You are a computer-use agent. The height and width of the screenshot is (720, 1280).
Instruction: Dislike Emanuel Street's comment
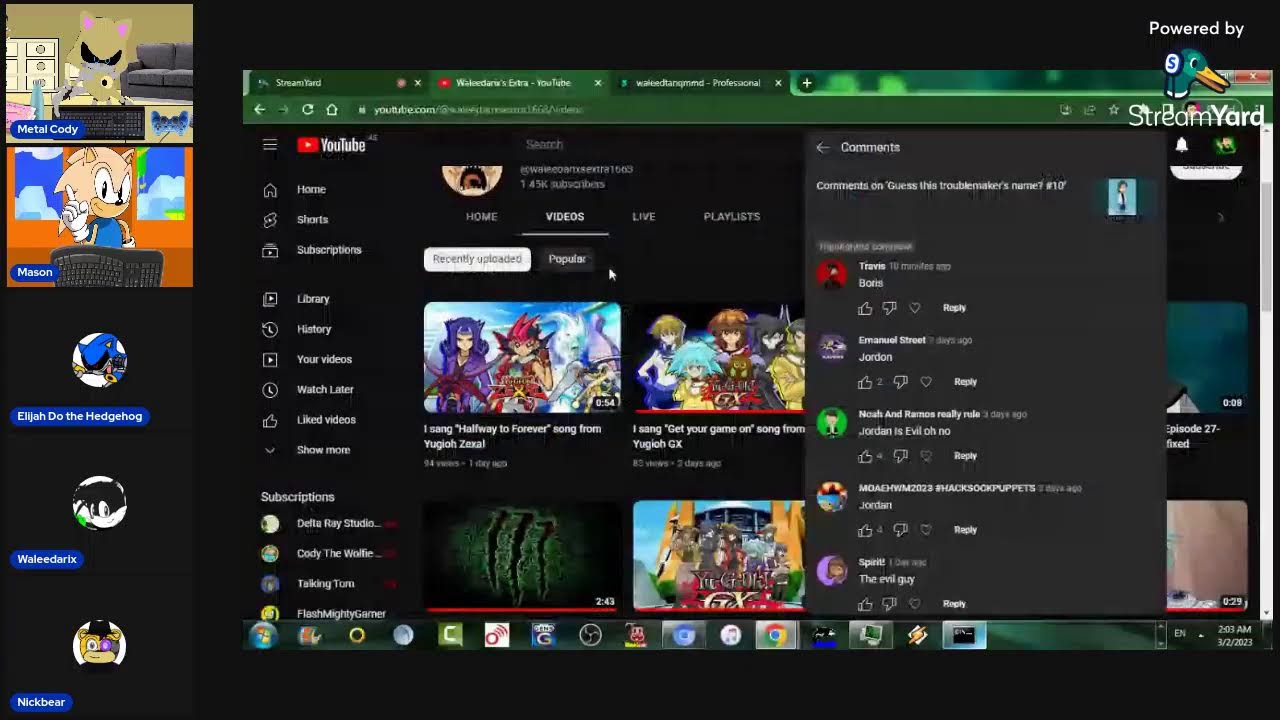click(x=900, y=382)
